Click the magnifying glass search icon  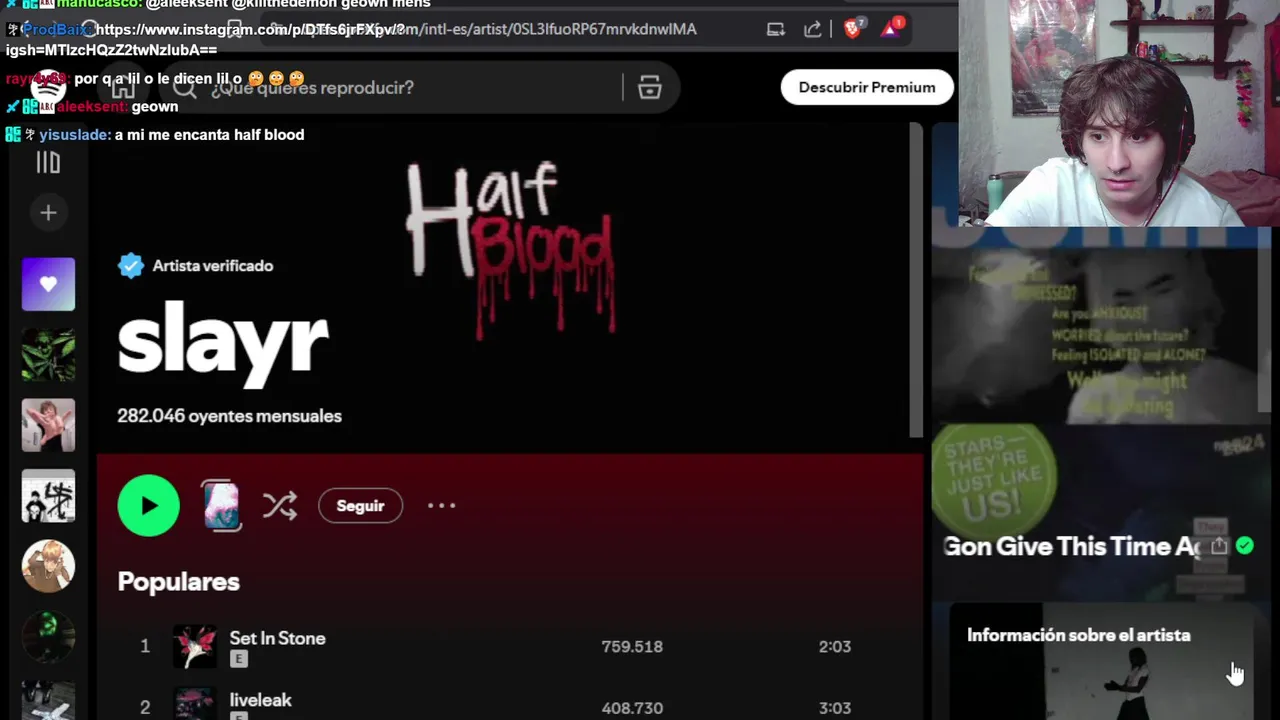point(184,87)
